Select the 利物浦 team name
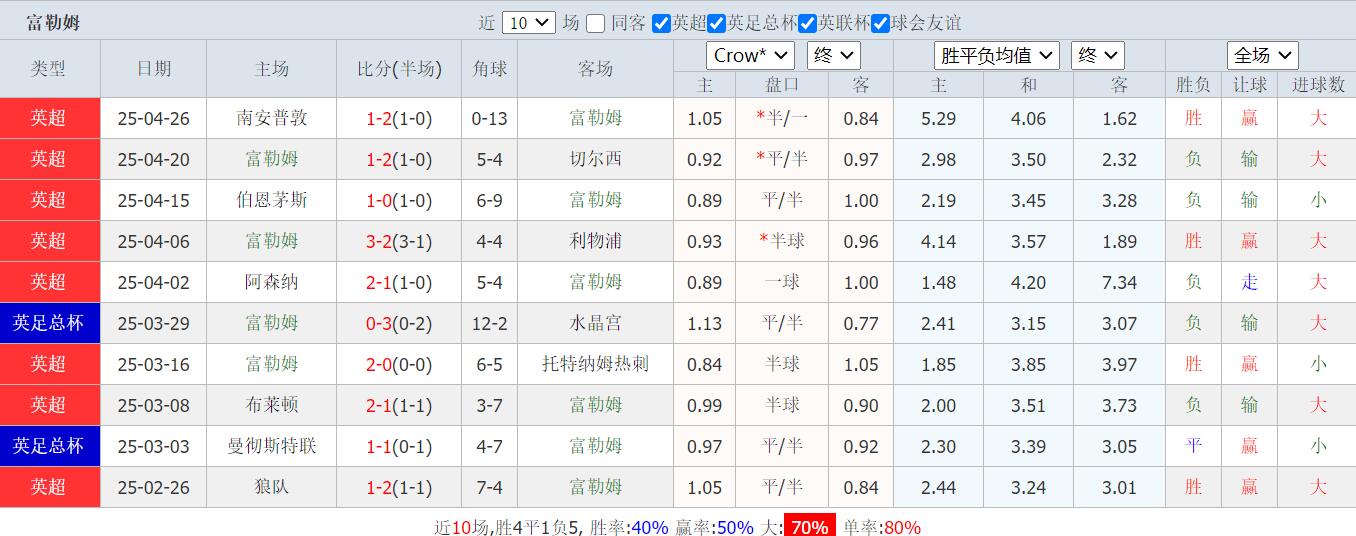Screen dimensions: 1356x536 point(595,241)
